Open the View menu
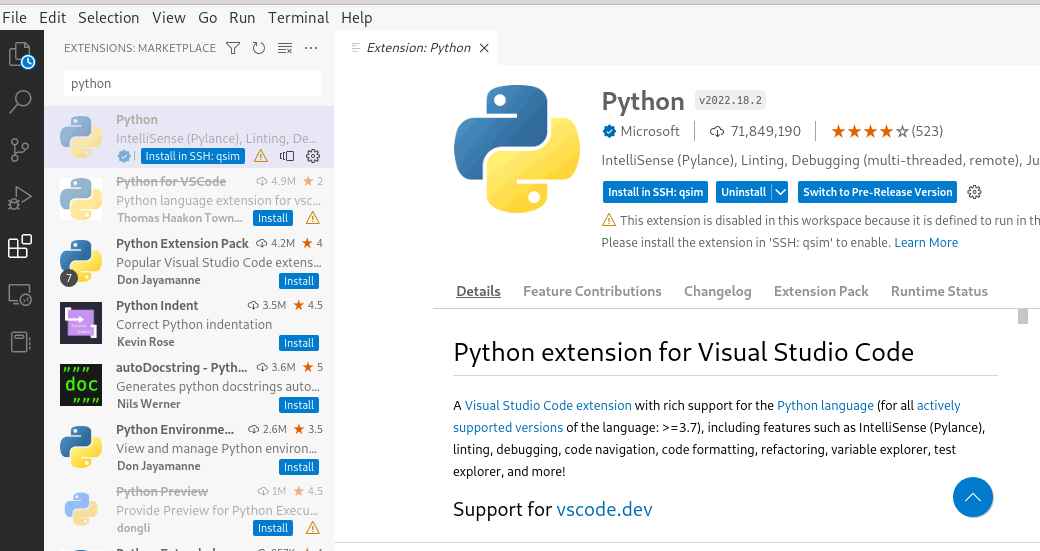Image resolution: width=1040 pixels, height=551 pixels. (x=168, y=18)
